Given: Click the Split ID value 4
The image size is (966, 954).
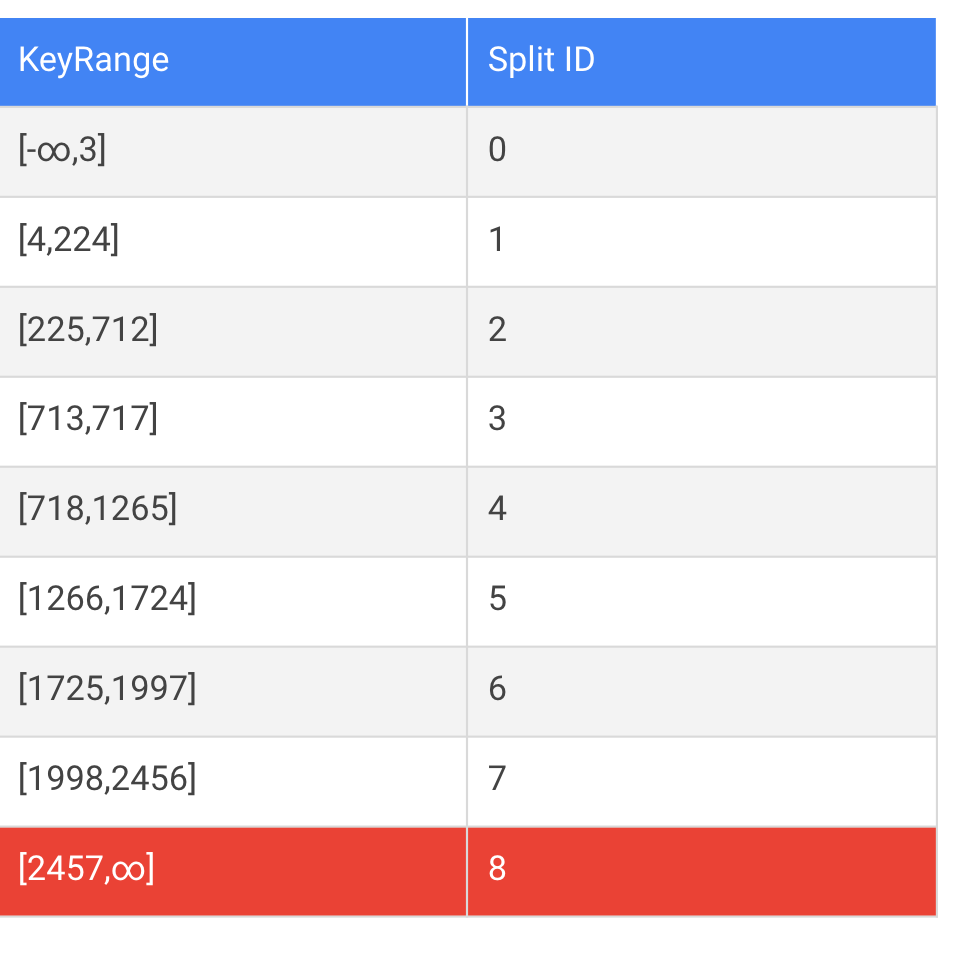Looking at the screenshot, I should tap(497, 510).
